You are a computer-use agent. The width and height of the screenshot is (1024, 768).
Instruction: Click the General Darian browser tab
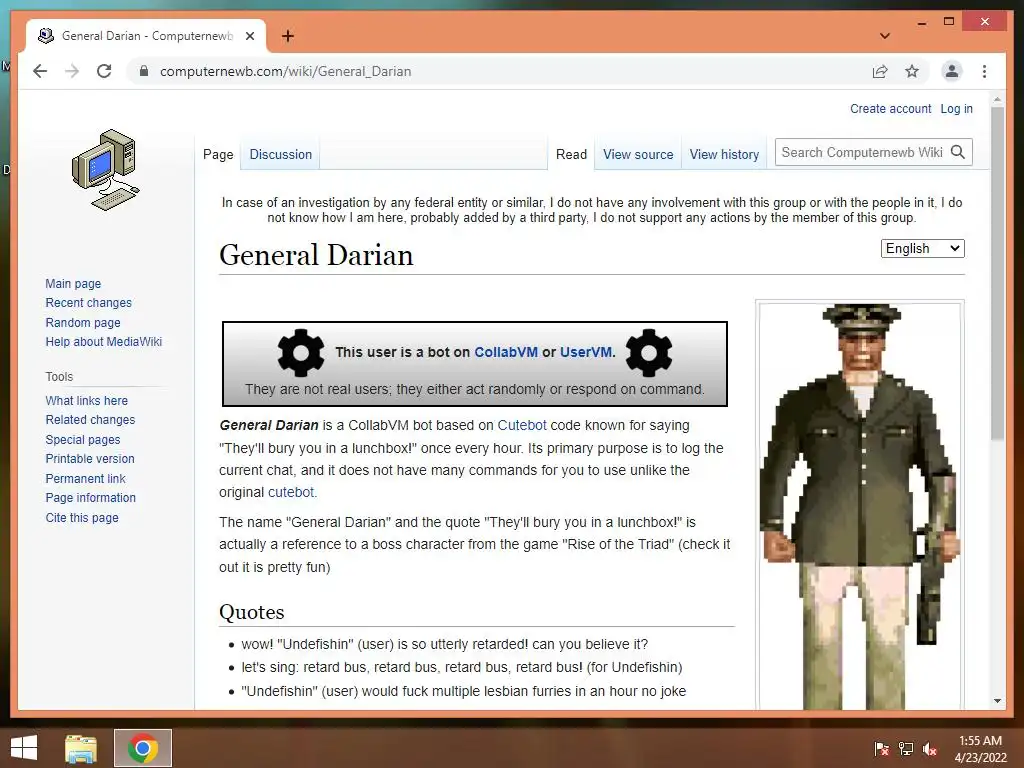146,36
